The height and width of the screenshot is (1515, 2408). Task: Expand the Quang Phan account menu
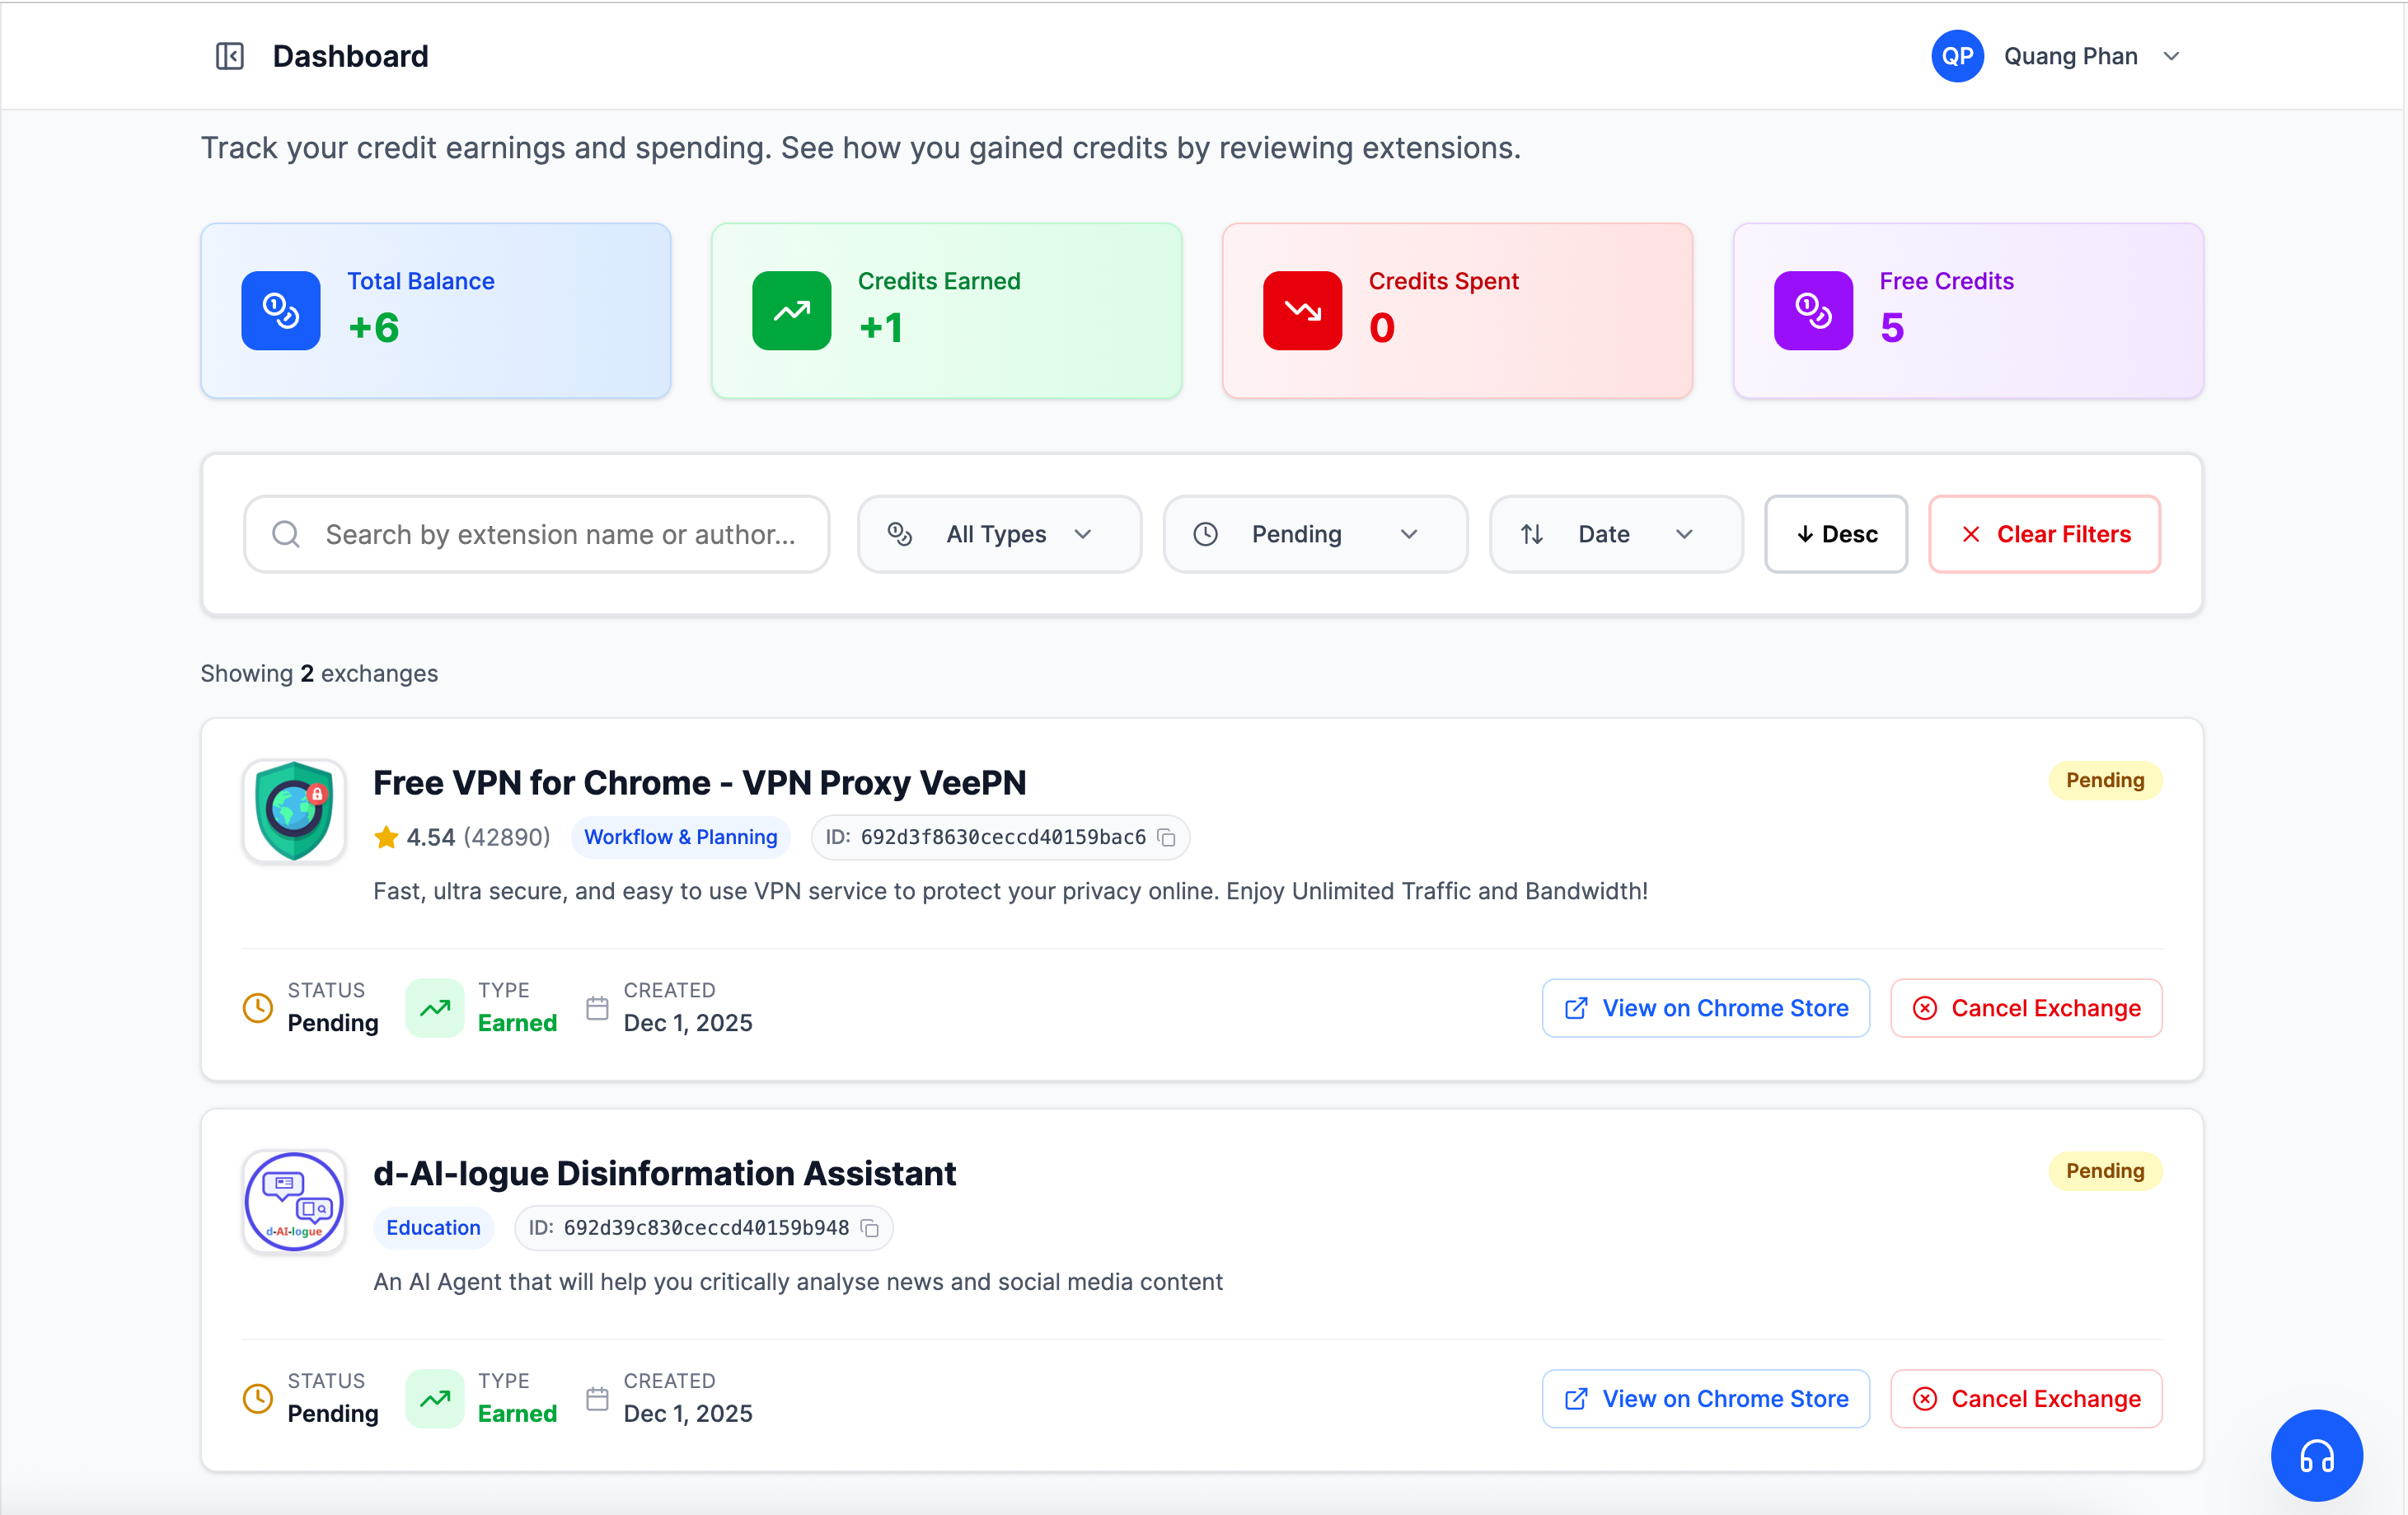(2171, 56)
